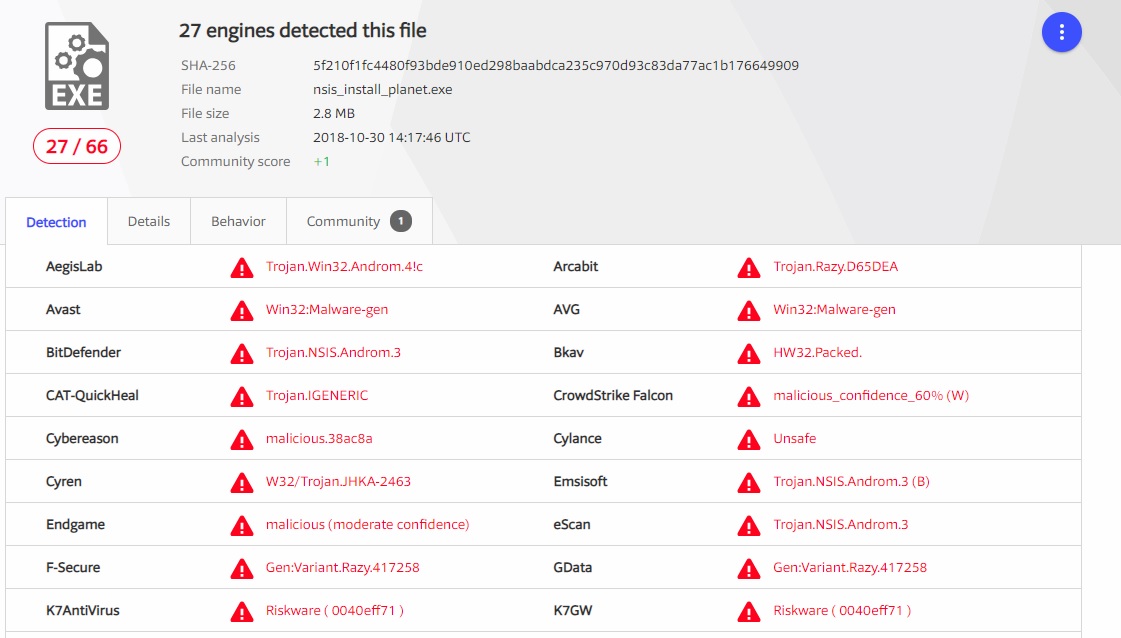Click the 27 engines detected this file heading
The width and height of the screenshot is (1121, 638).
coord(302,31)
